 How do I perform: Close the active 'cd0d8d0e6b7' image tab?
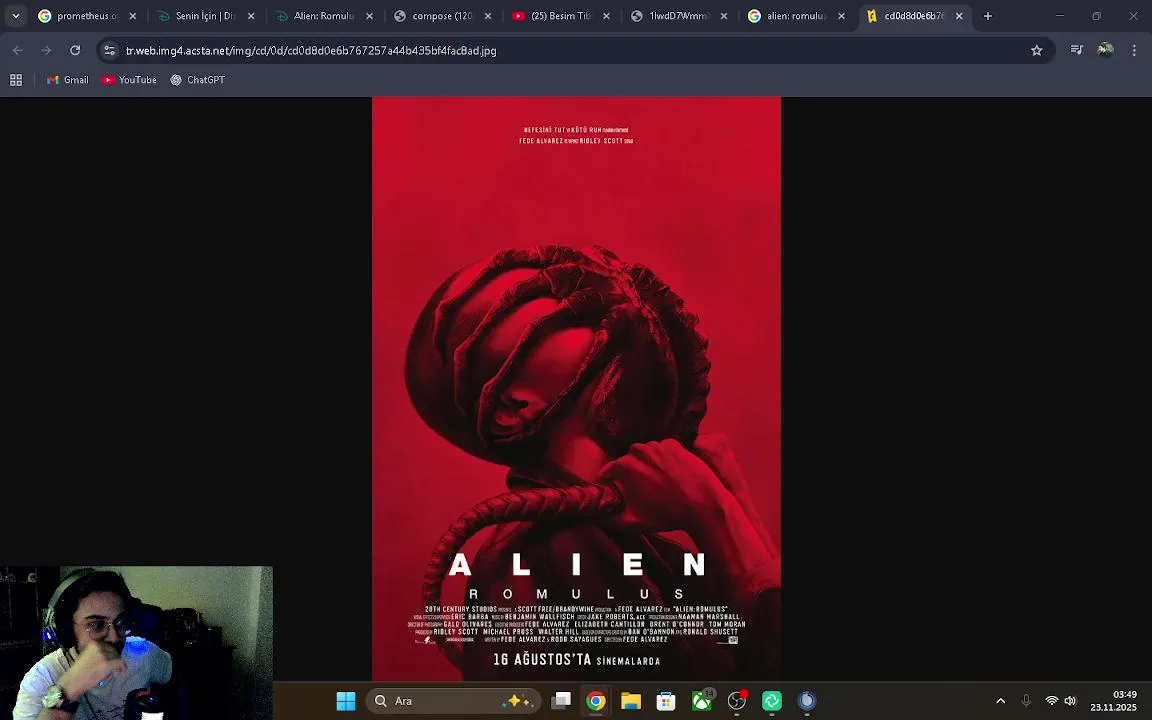pos(959,16)
